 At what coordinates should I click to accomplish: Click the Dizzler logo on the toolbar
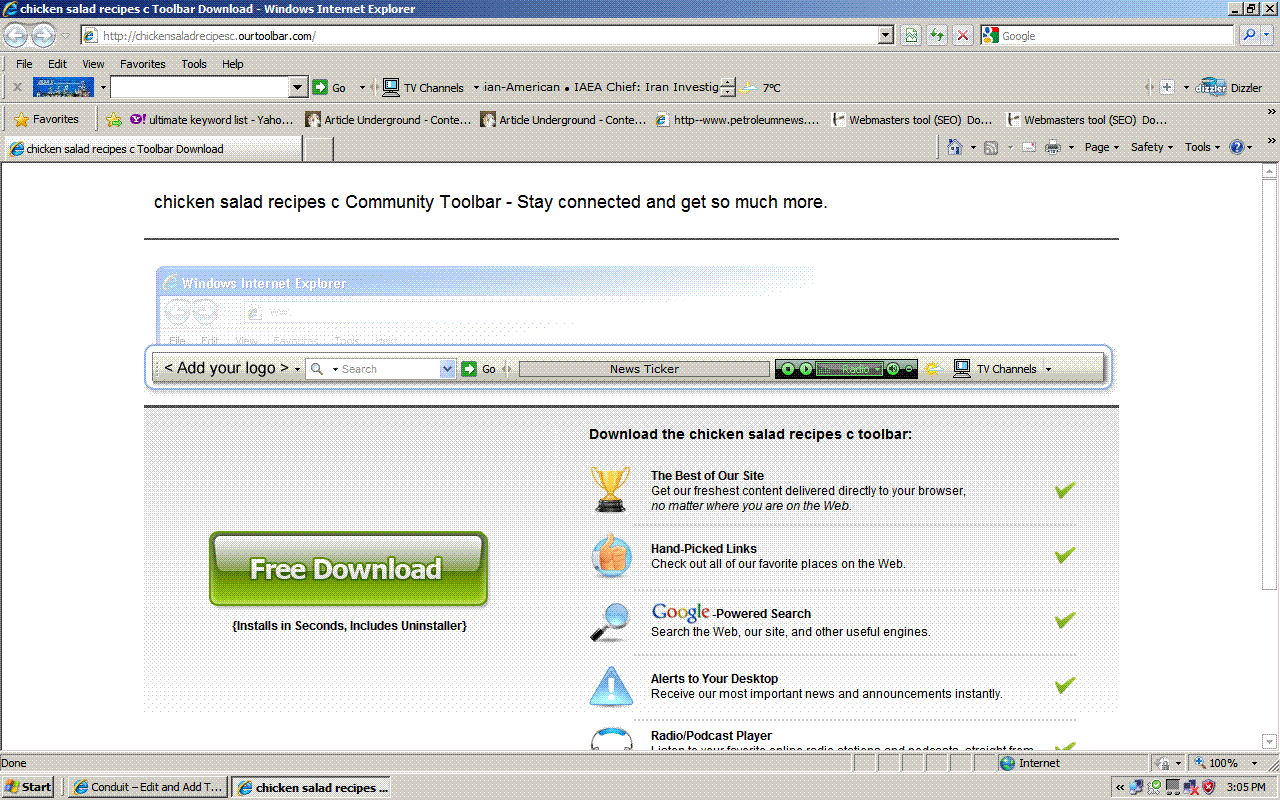click(x=1212, y=87)
